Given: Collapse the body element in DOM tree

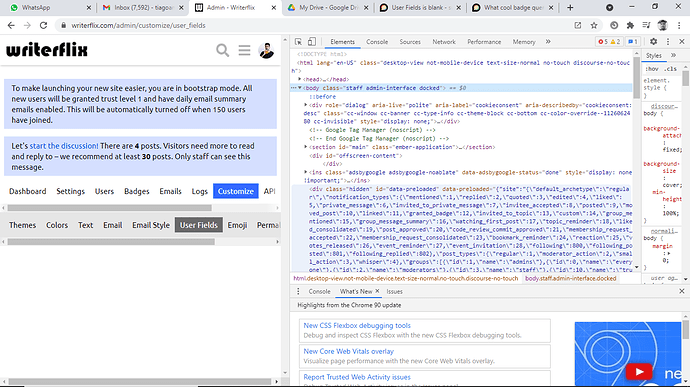Looking at the screenshot, I should point(300,88).
